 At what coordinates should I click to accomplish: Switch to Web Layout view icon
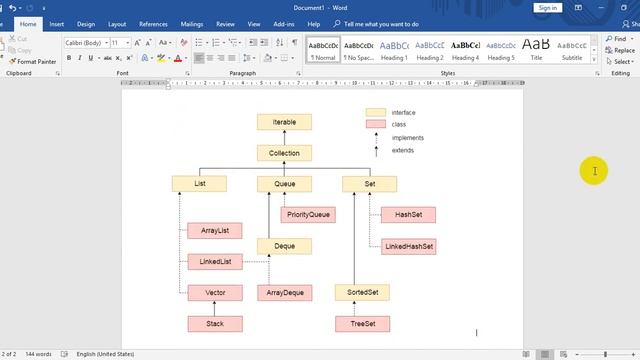pos(564,354)
